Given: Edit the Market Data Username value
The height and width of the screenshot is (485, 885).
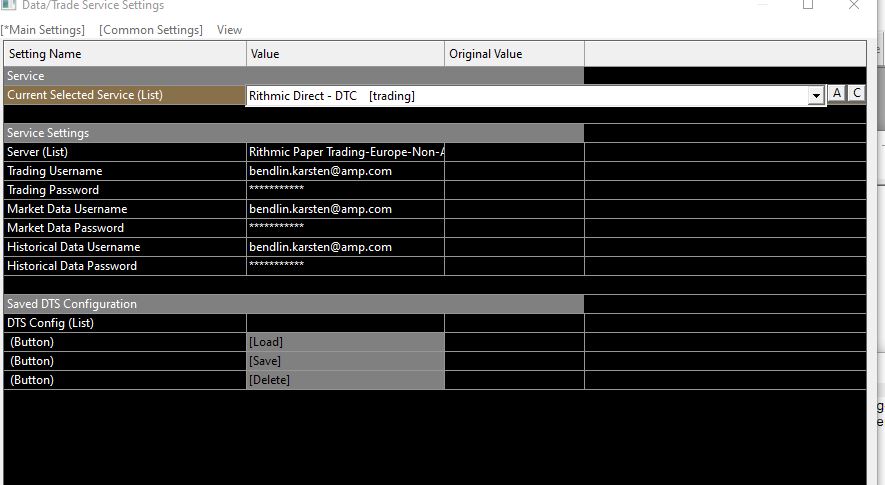Looking at the screenshot, I should 345,209.
